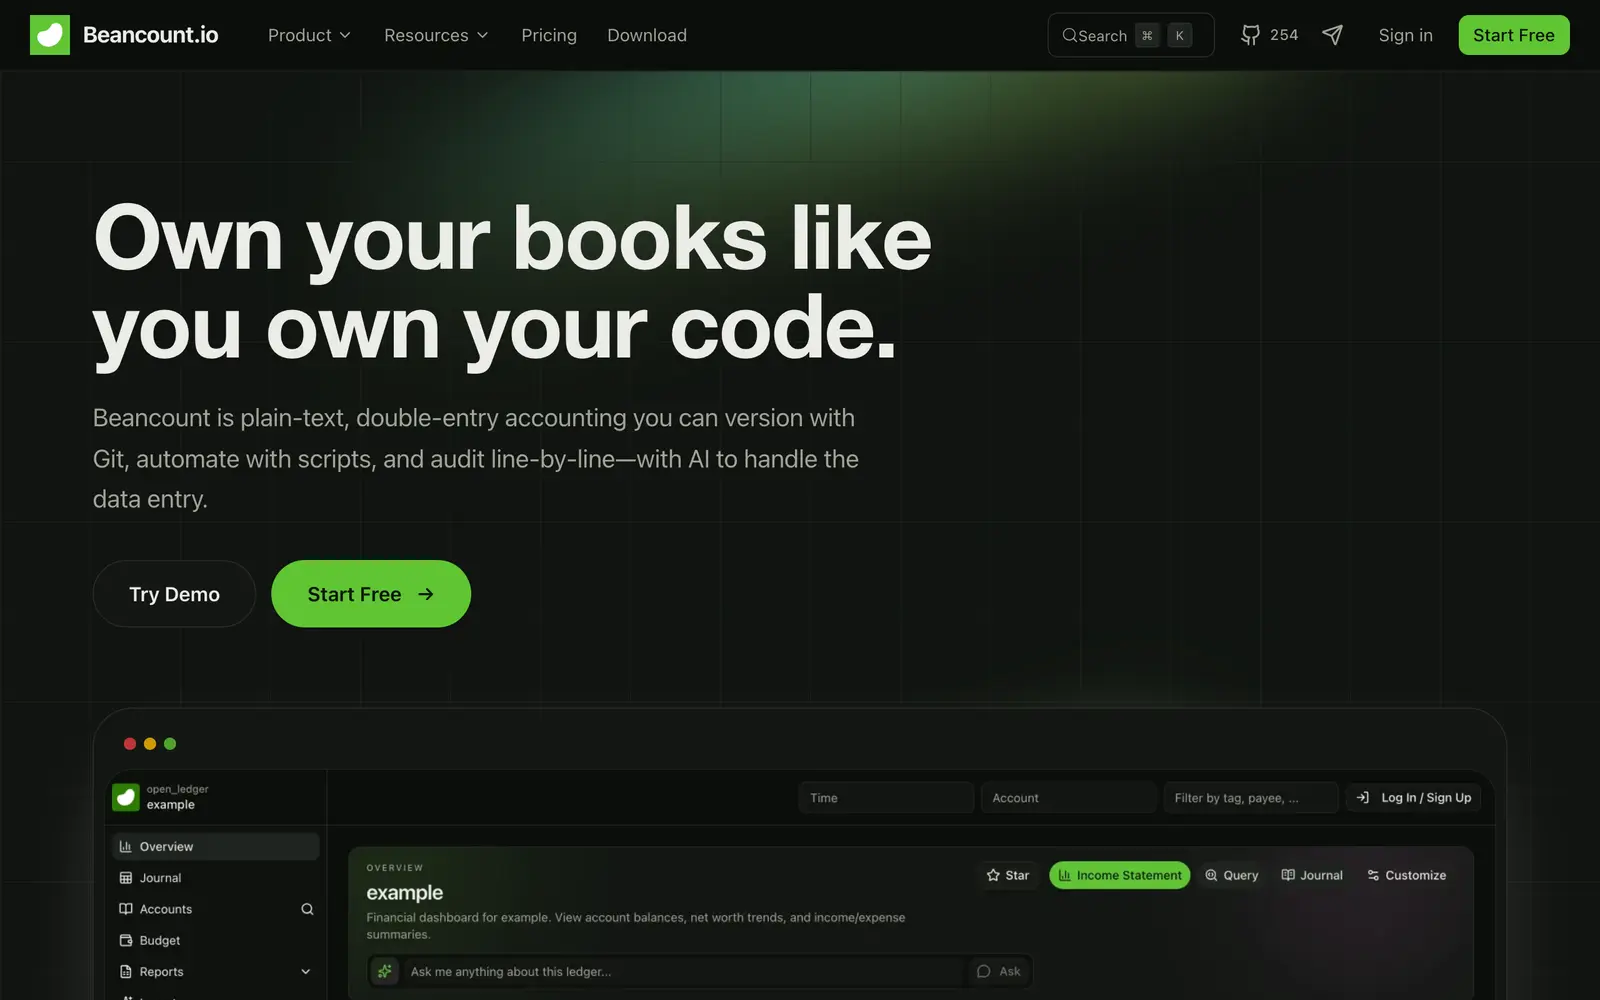
Task: Click the open_ledger label text
Action: pyautogui.click(x=178, y=789)
